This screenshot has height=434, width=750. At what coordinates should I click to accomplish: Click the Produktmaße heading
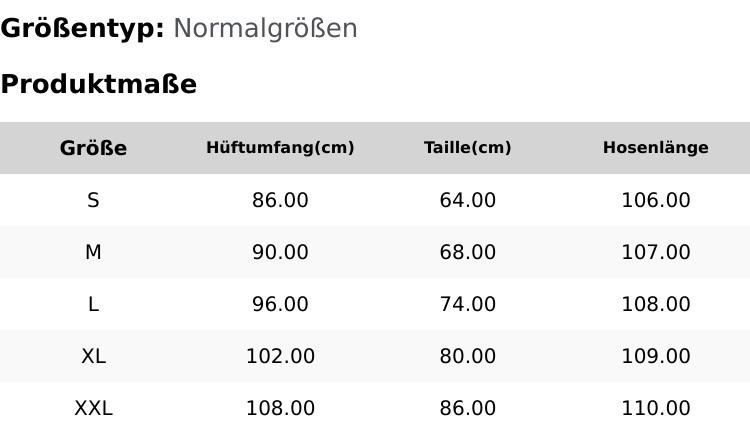point(98,84)
